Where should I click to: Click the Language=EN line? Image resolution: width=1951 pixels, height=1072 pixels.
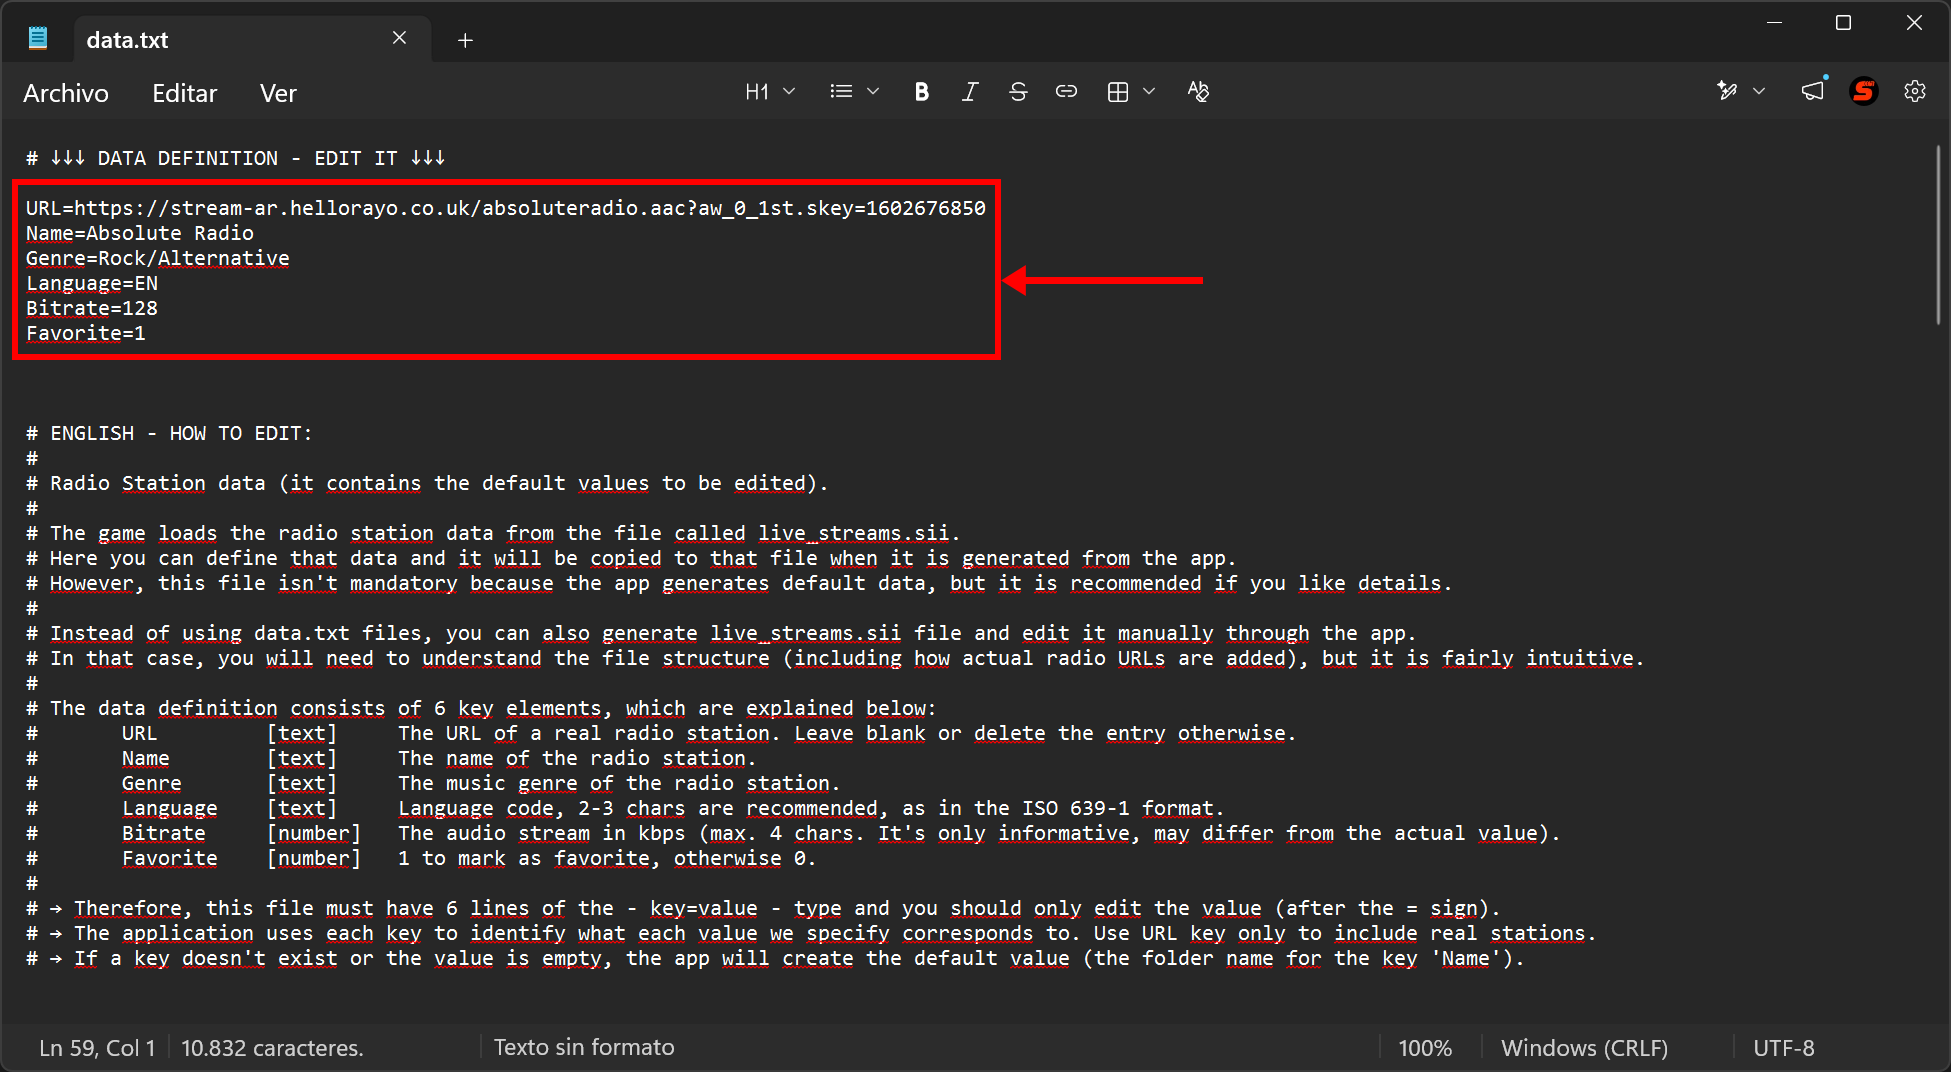92,283
